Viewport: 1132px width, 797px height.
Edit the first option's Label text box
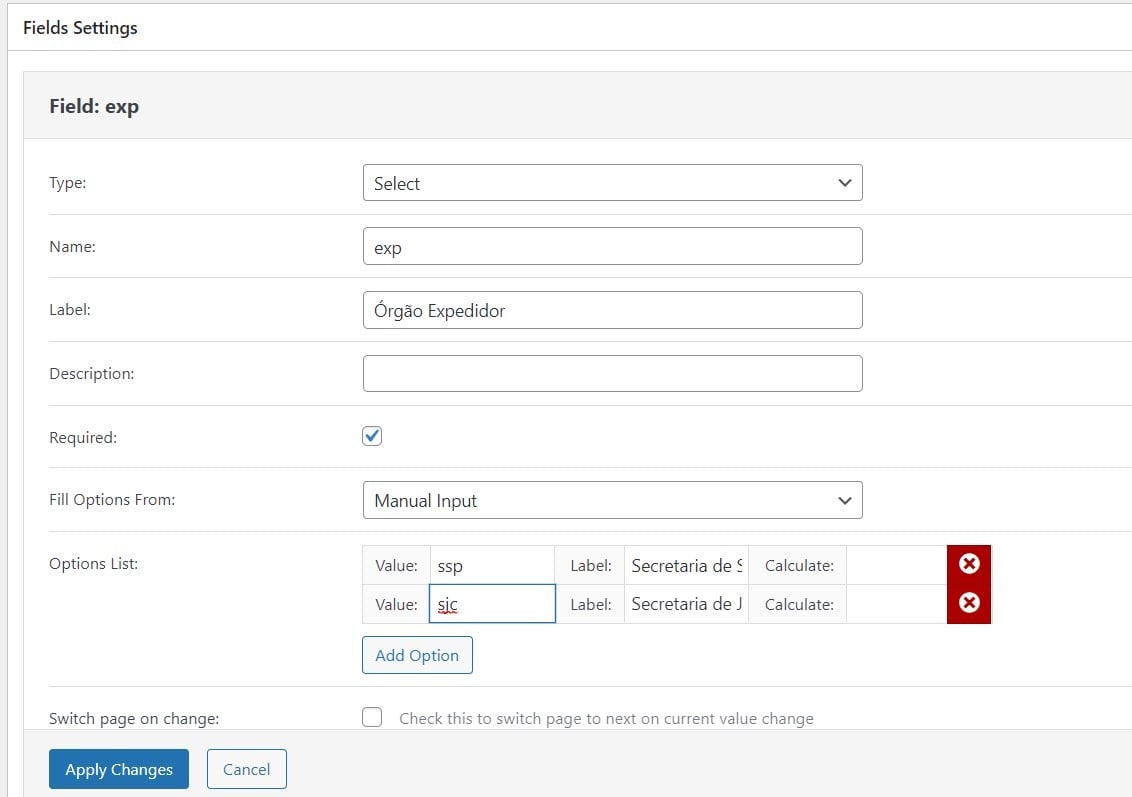coord(686,565)
